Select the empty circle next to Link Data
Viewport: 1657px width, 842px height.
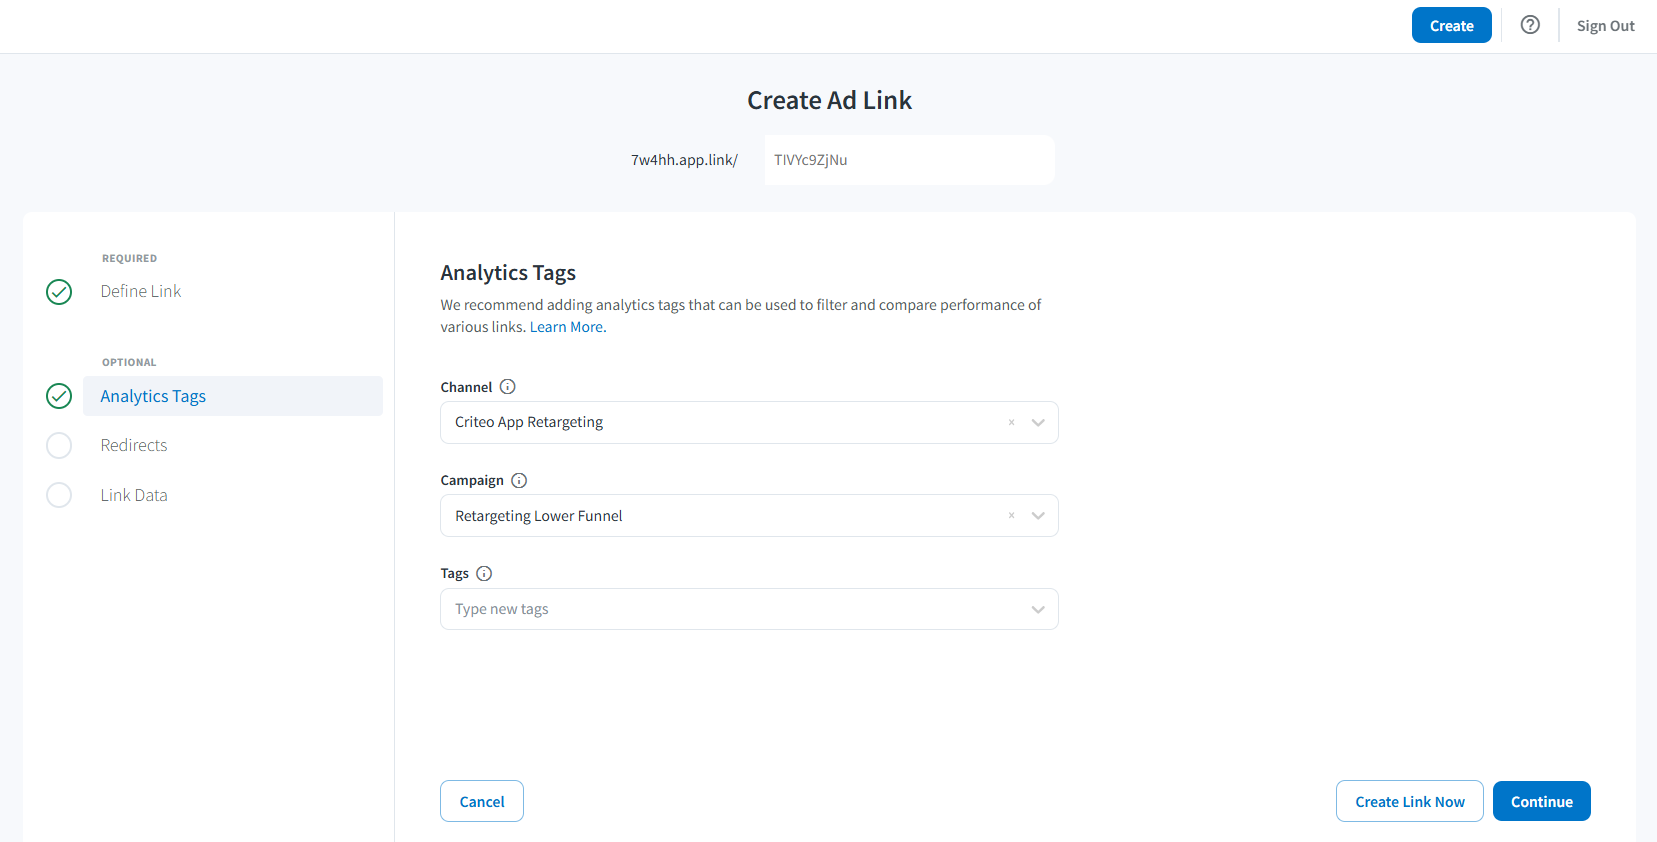coord(59,495)
